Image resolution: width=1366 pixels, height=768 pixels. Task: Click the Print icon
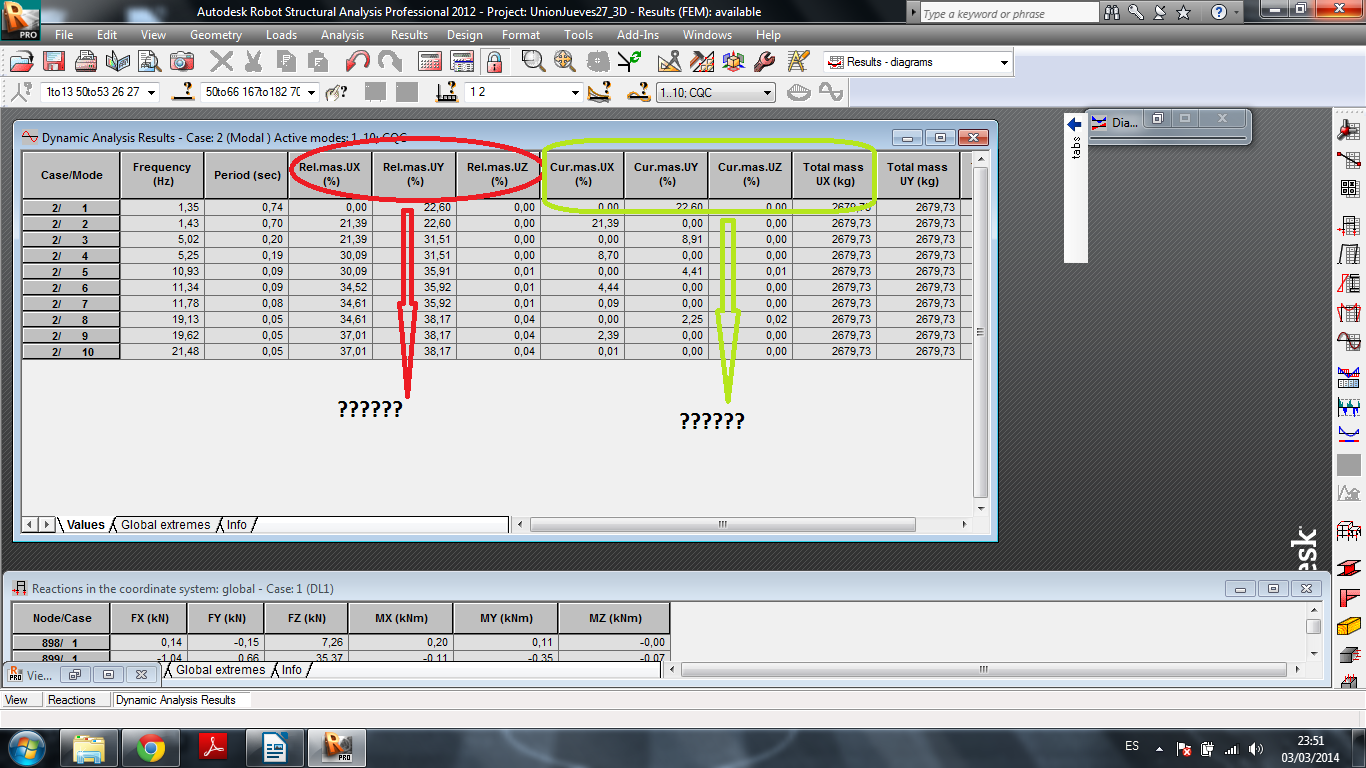[86, 61]
